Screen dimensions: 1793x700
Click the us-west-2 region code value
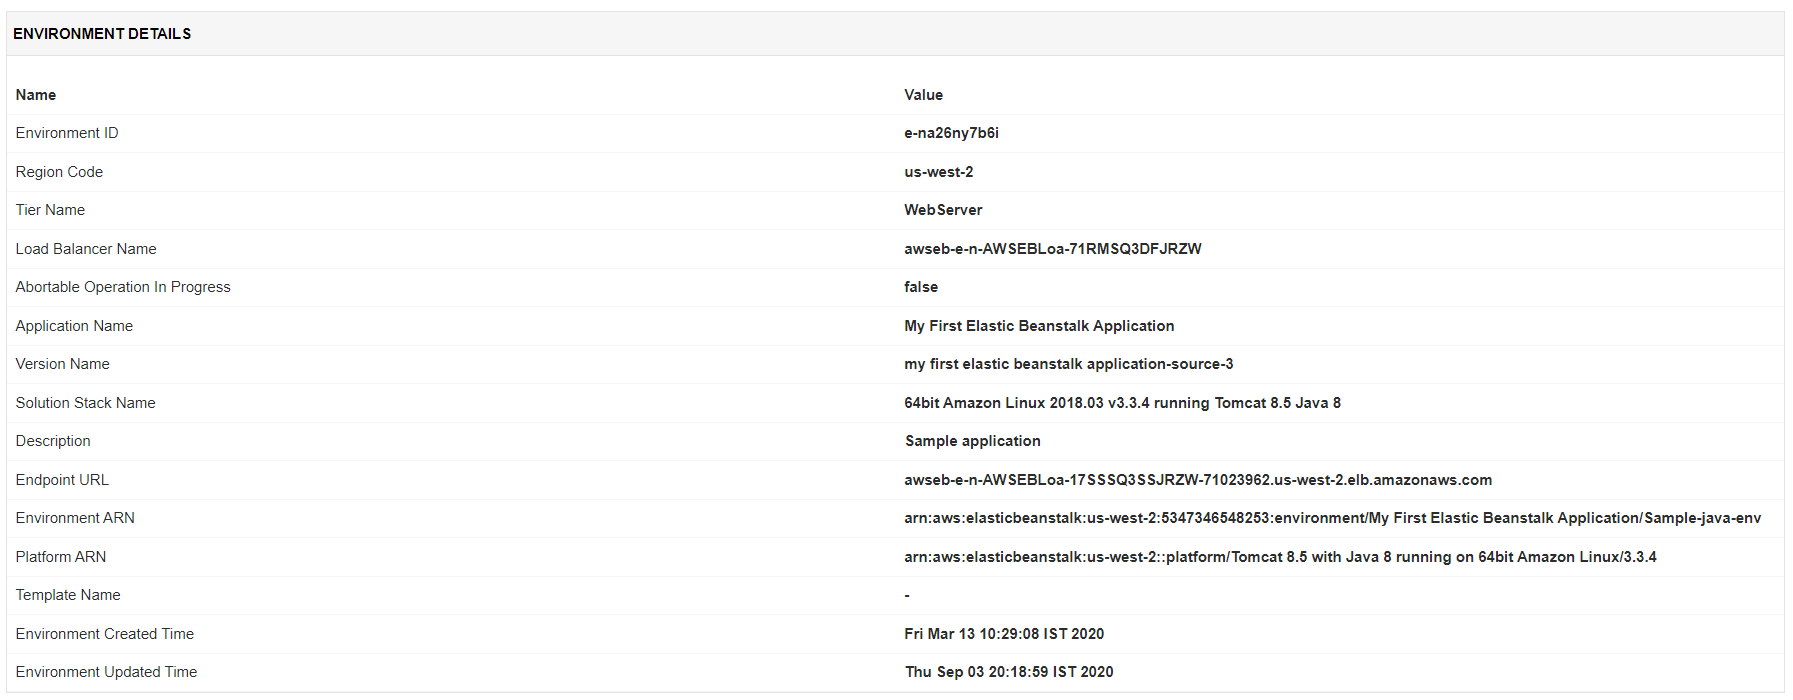coord(938,172)
